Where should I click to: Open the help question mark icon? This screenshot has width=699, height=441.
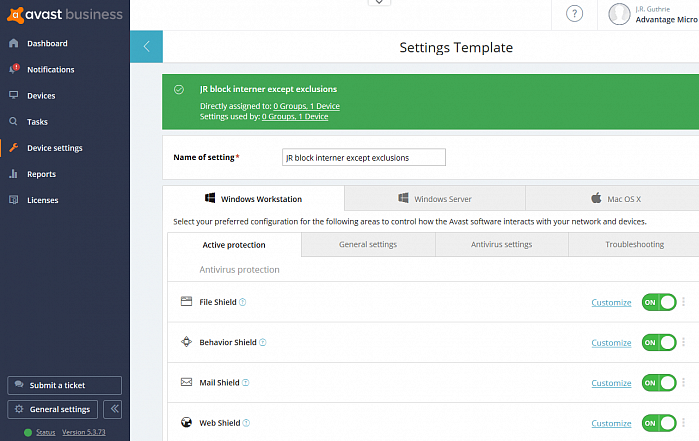tap(574, 13)
